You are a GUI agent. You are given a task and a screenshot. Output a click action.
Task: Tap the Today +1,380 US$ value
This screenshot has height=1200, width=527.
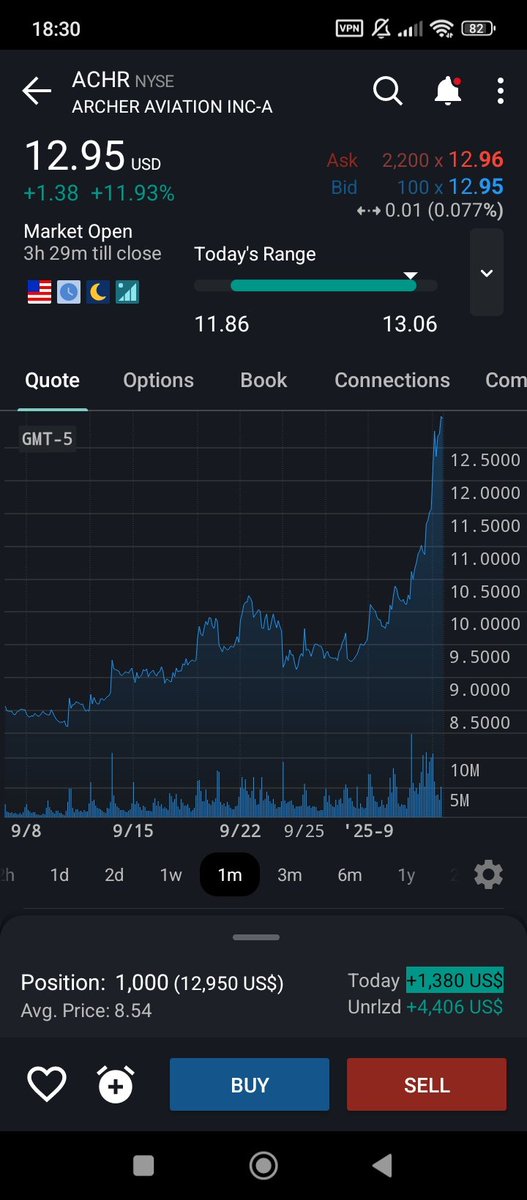tap(454, 980)
